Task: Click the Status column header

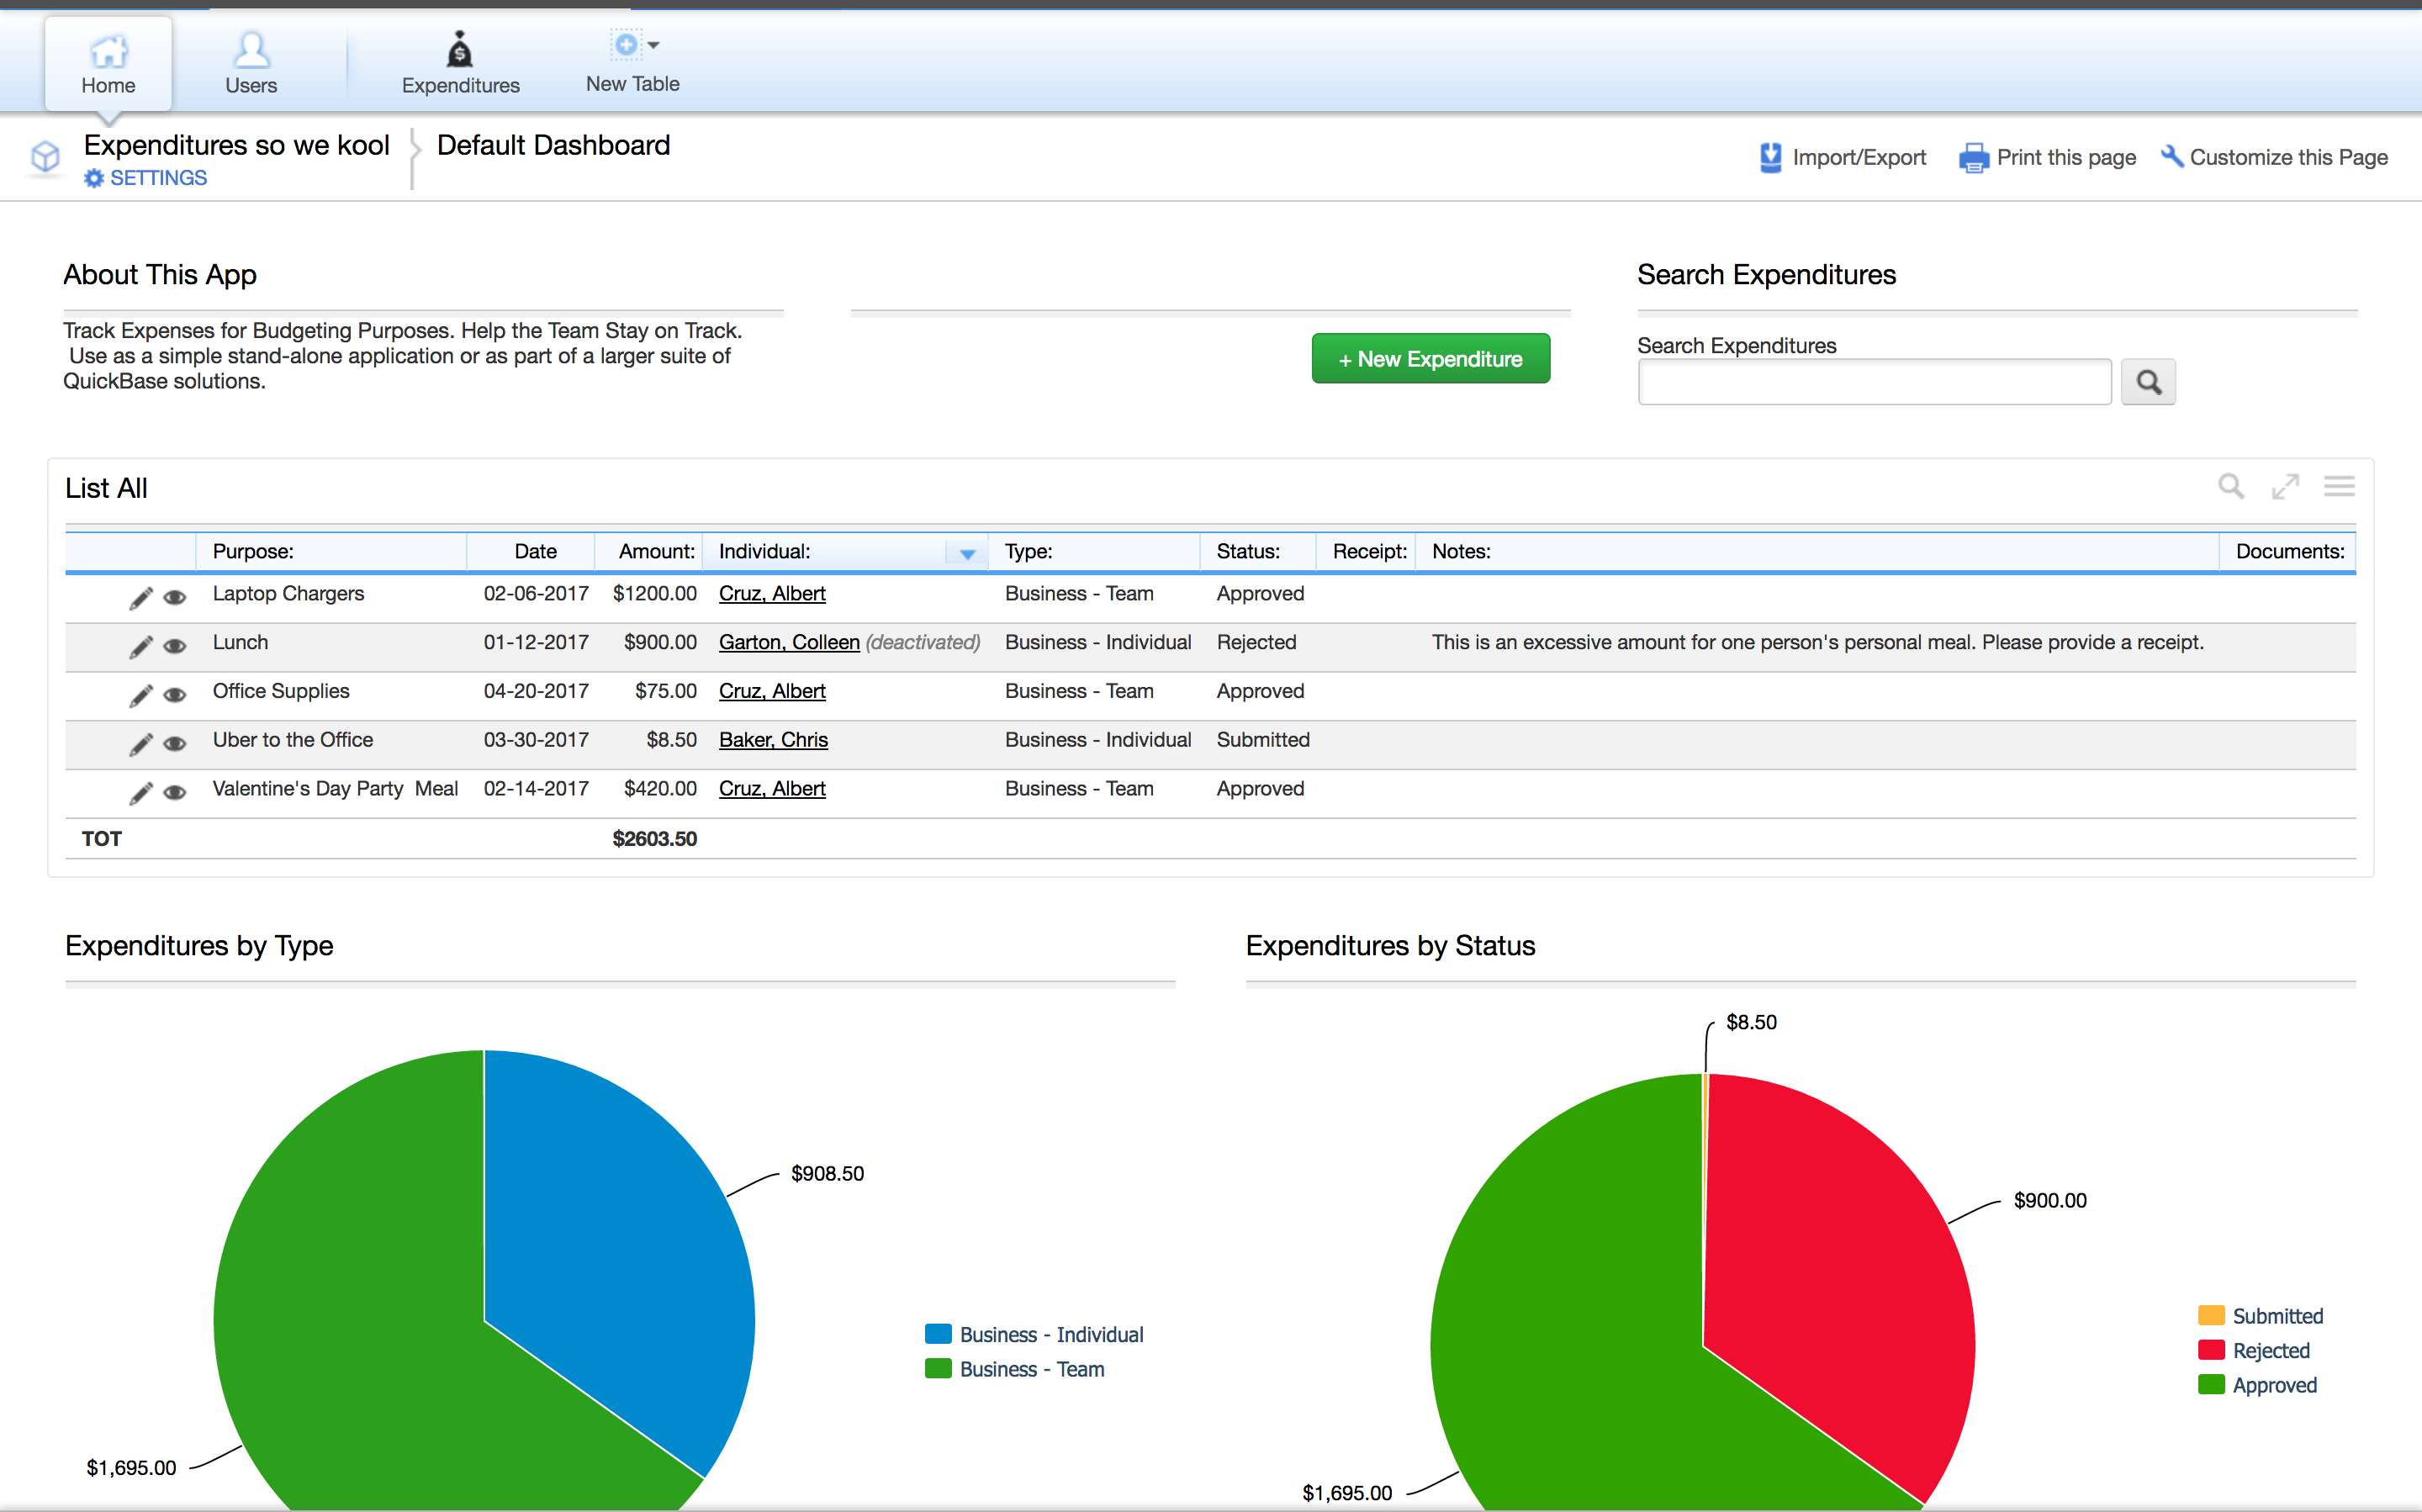Action: pyautogui.click(x=1248, y=551)
